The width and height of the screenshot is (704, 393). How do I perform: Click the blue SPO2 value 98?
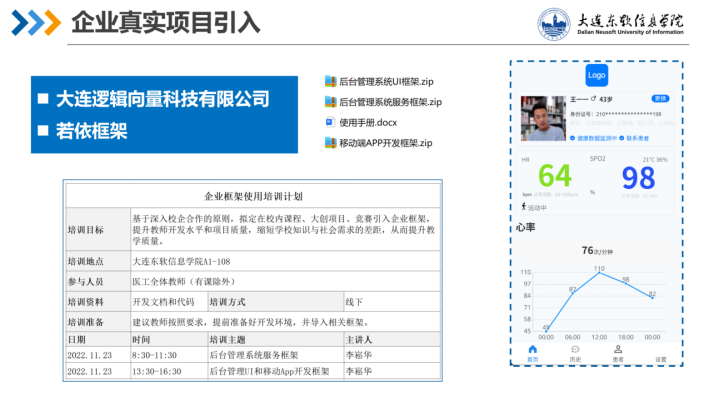tap(638, 178)
